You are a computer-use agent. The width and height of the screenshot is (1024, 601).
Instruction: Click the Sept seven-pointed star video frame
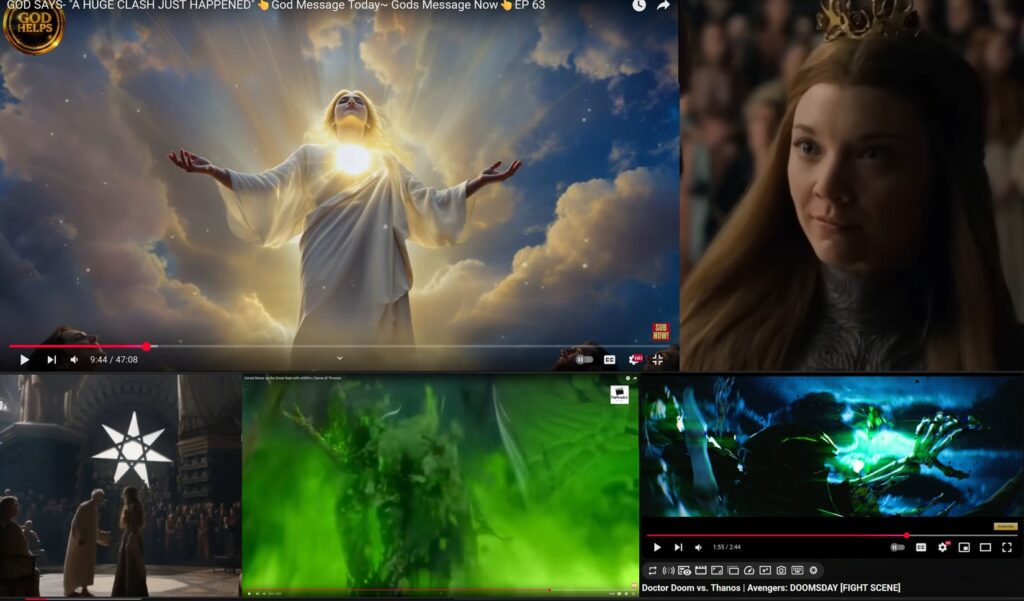[x=120, y=485]
